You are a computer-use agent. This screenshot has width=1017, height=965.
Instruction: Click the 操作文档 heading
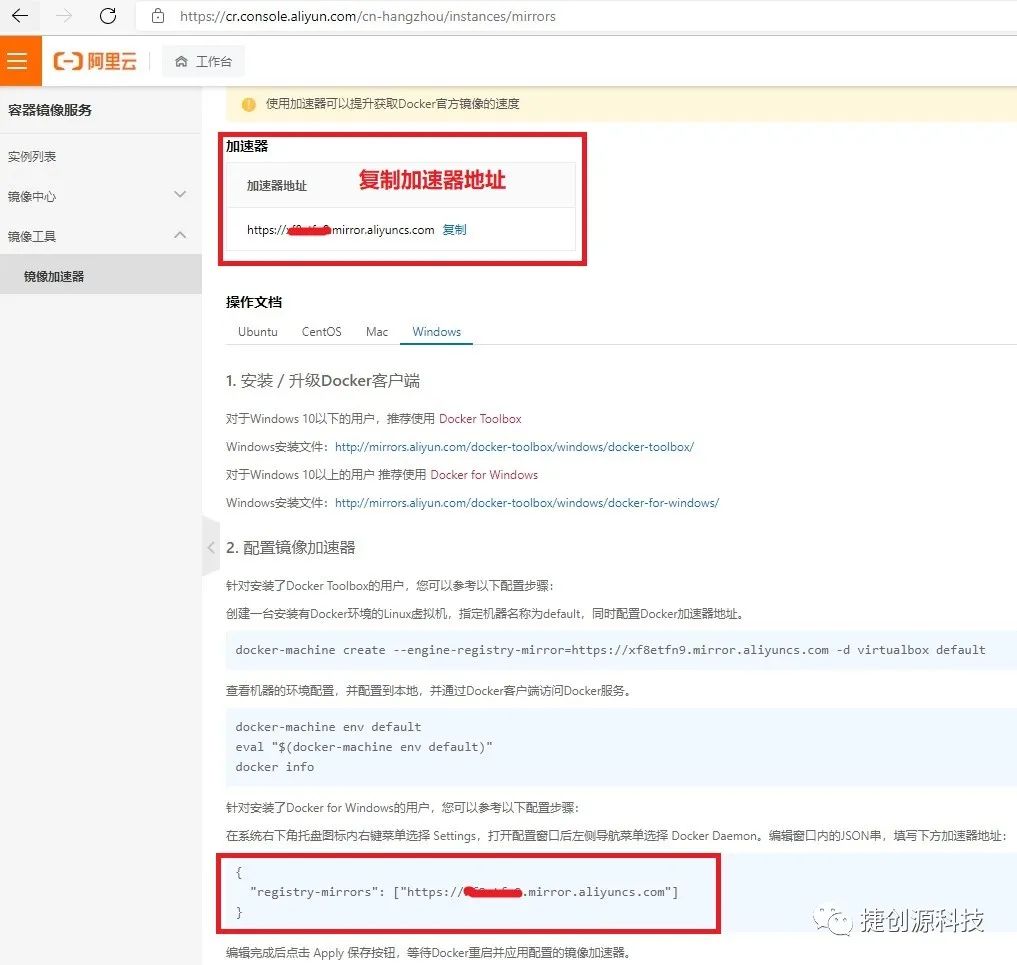(x=254, y=302)
